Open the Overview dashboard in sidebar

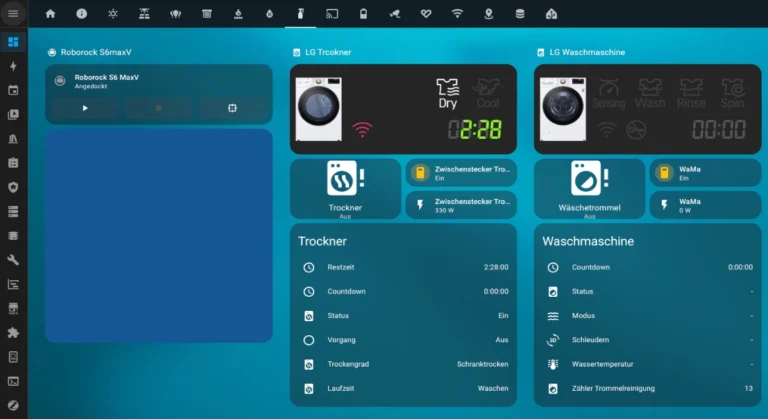13,42
